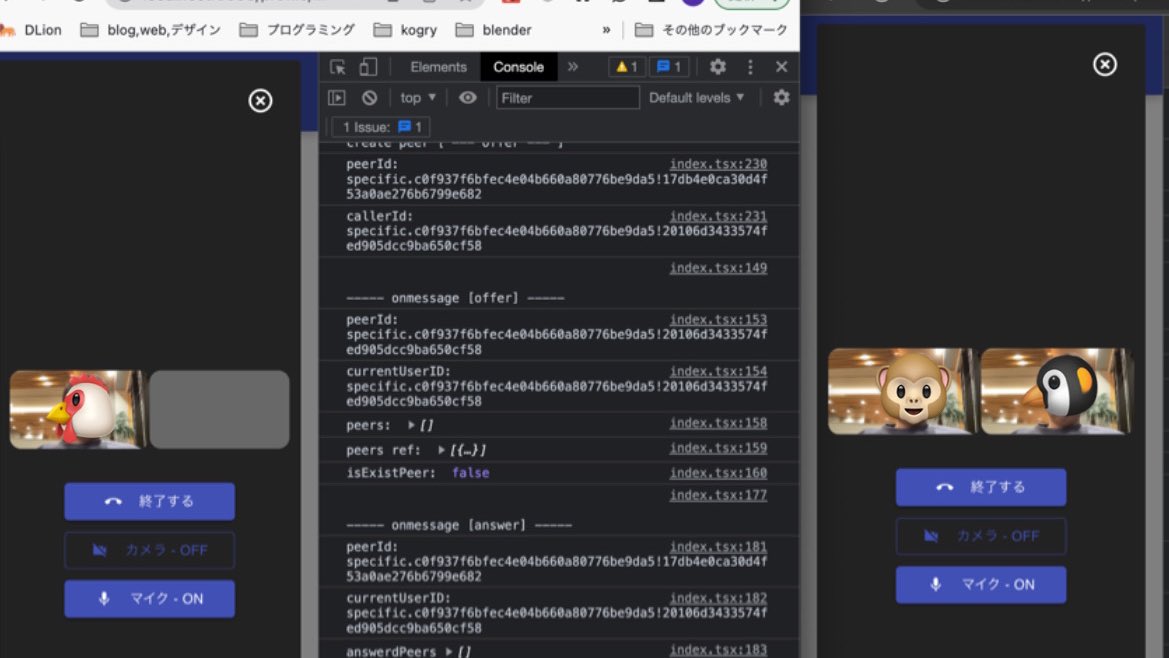Toggle カメラ・OFF in right window
Screen dimensions: 1169x658
(980, 536)
